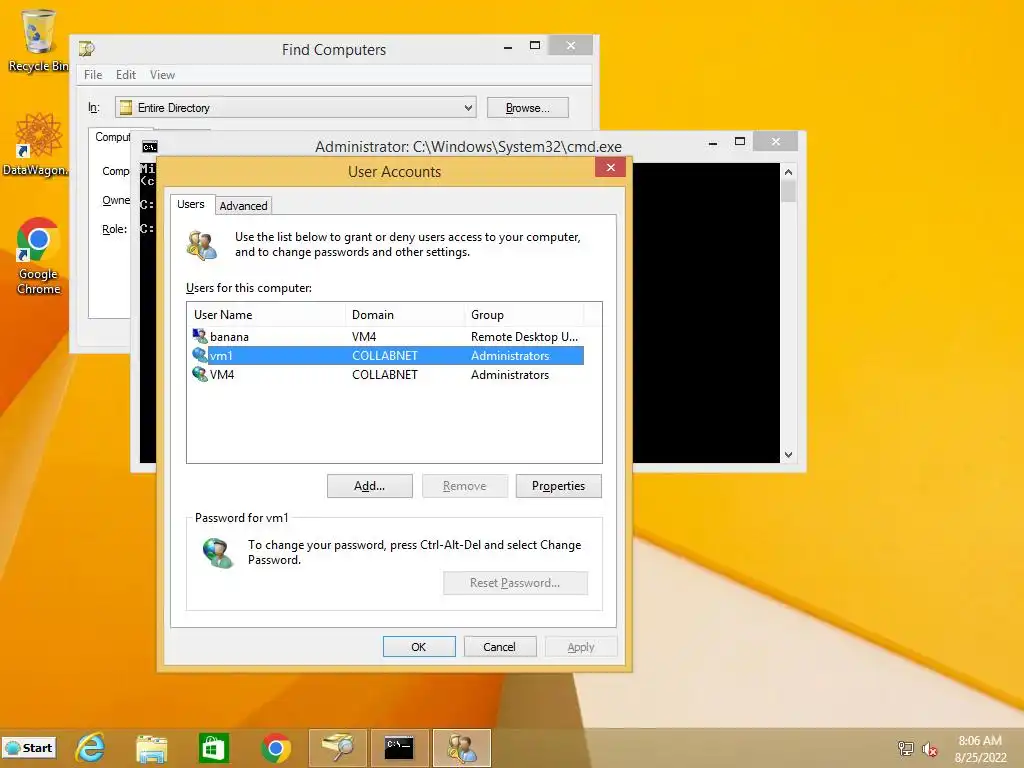Screen dimensions: 1024x768
Task: Open the View menu in Find Computers
Action: (162, 74)
